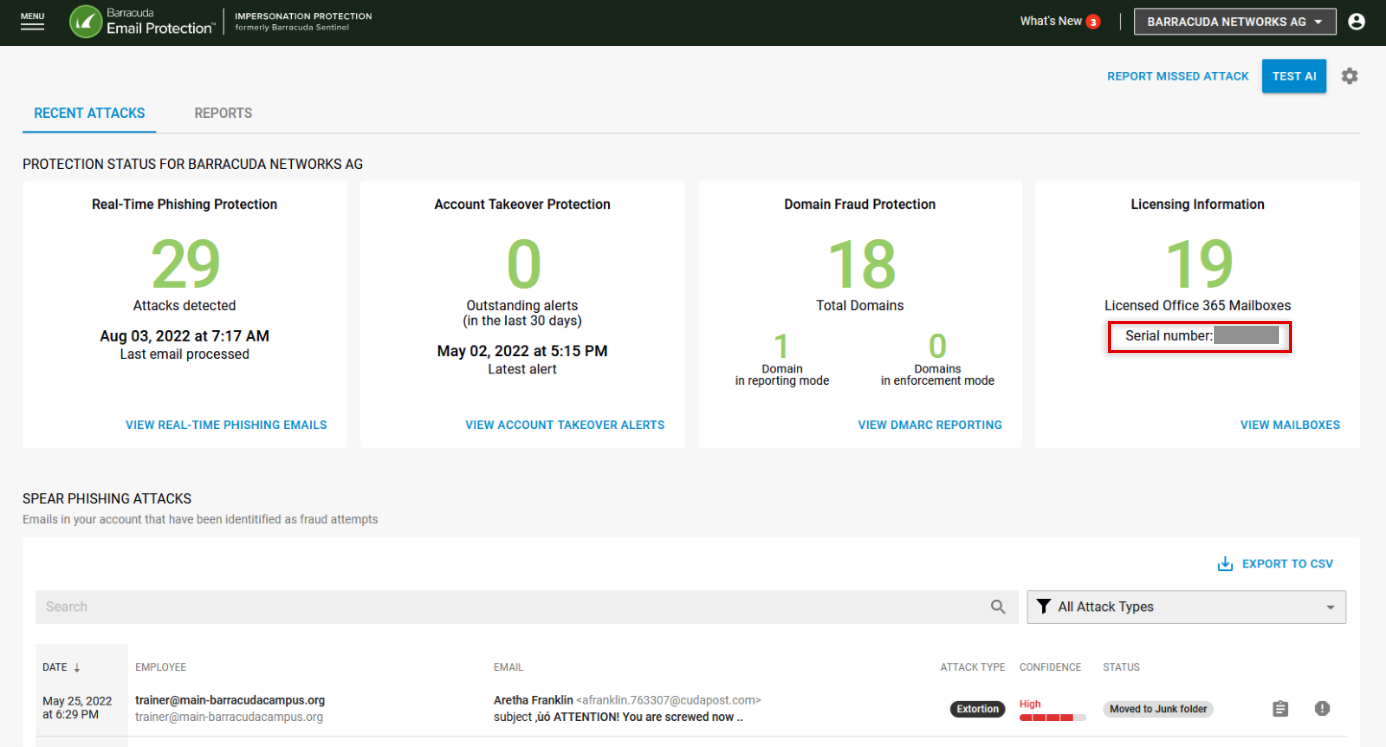
Task: Open VIEW MAILBOXES link
Action: [1290, 425]
